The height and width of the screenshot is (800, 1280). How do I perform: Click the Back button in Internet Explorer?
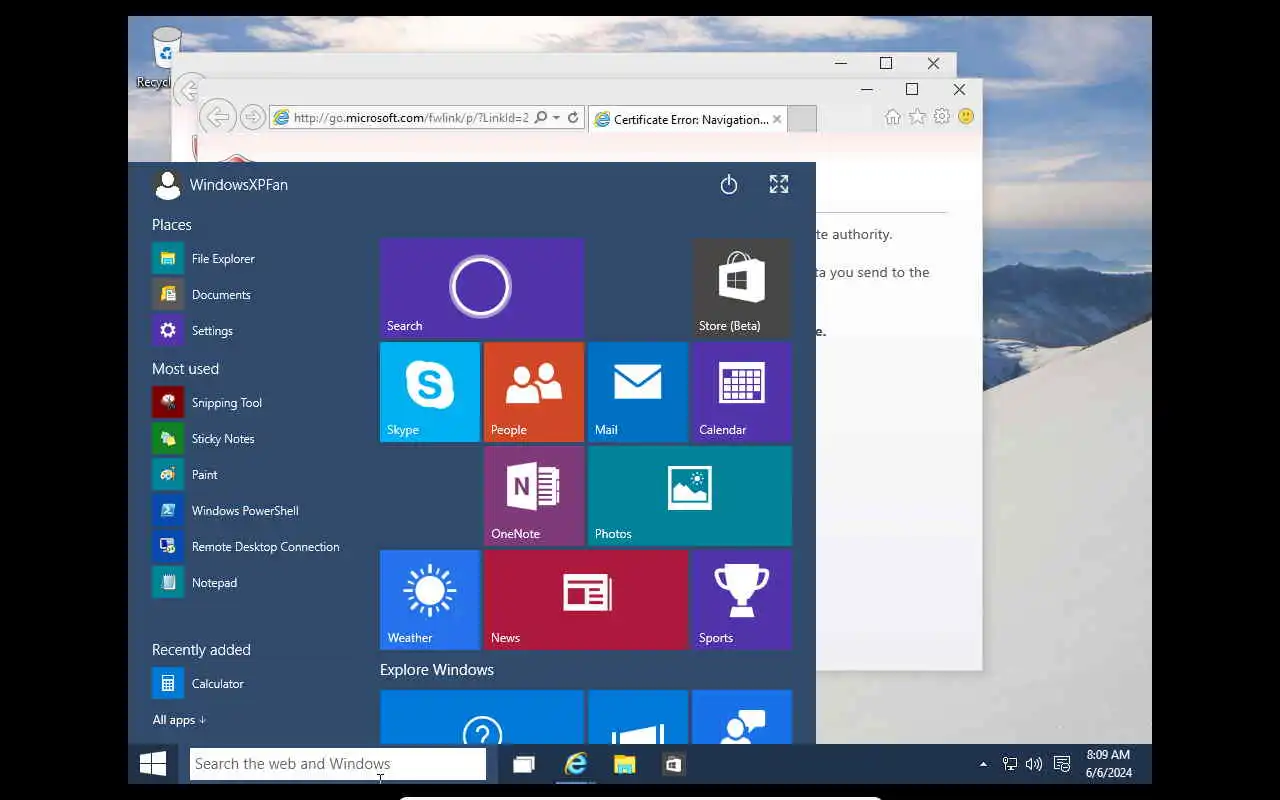[x=217, y=117]
